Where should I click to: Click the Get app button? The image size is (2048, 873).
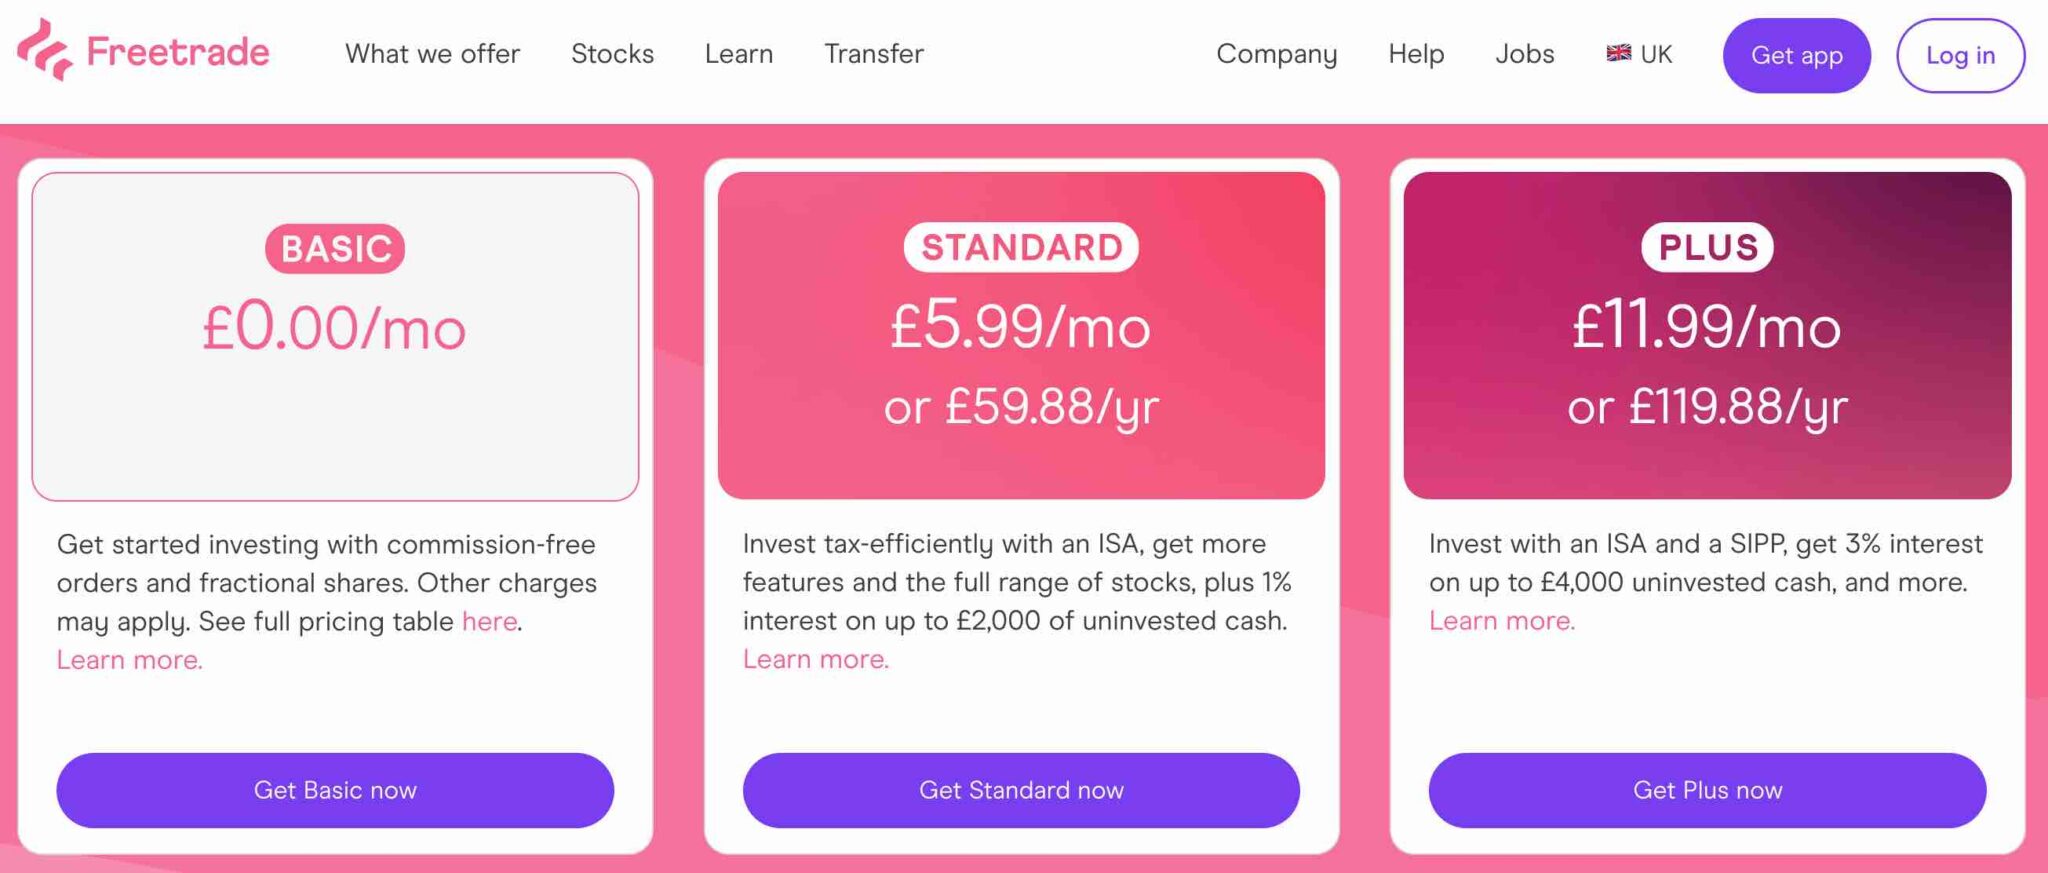click(1796, 56)
